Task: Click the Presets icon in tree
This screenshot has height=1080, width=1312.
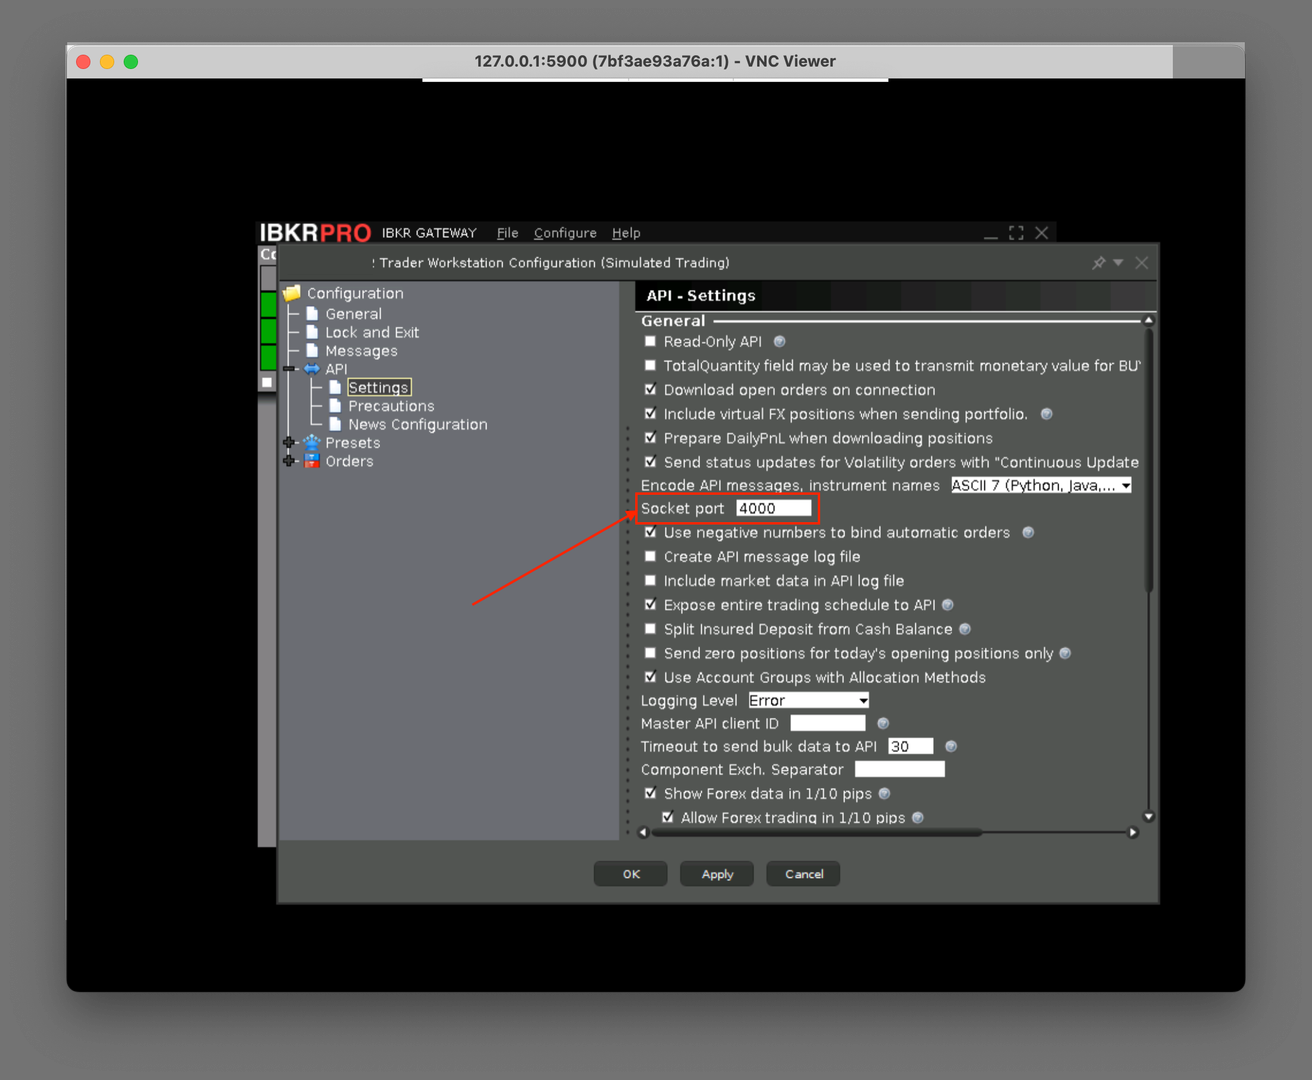Action: [312, 443]
